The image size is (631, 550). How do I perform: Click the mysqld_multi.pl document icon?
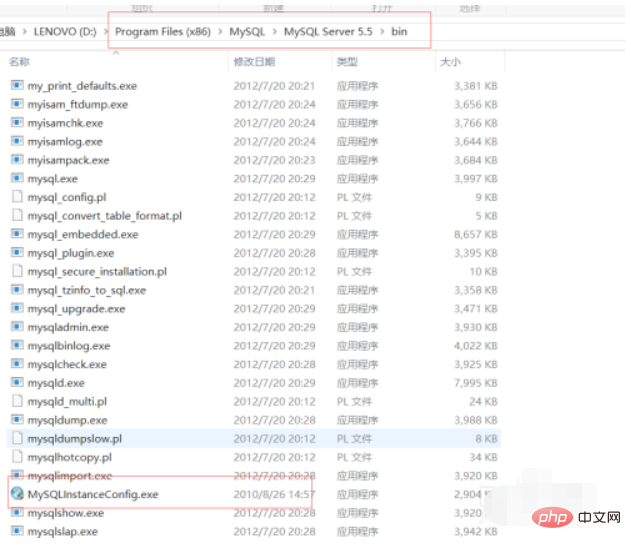tap(17, 401)
